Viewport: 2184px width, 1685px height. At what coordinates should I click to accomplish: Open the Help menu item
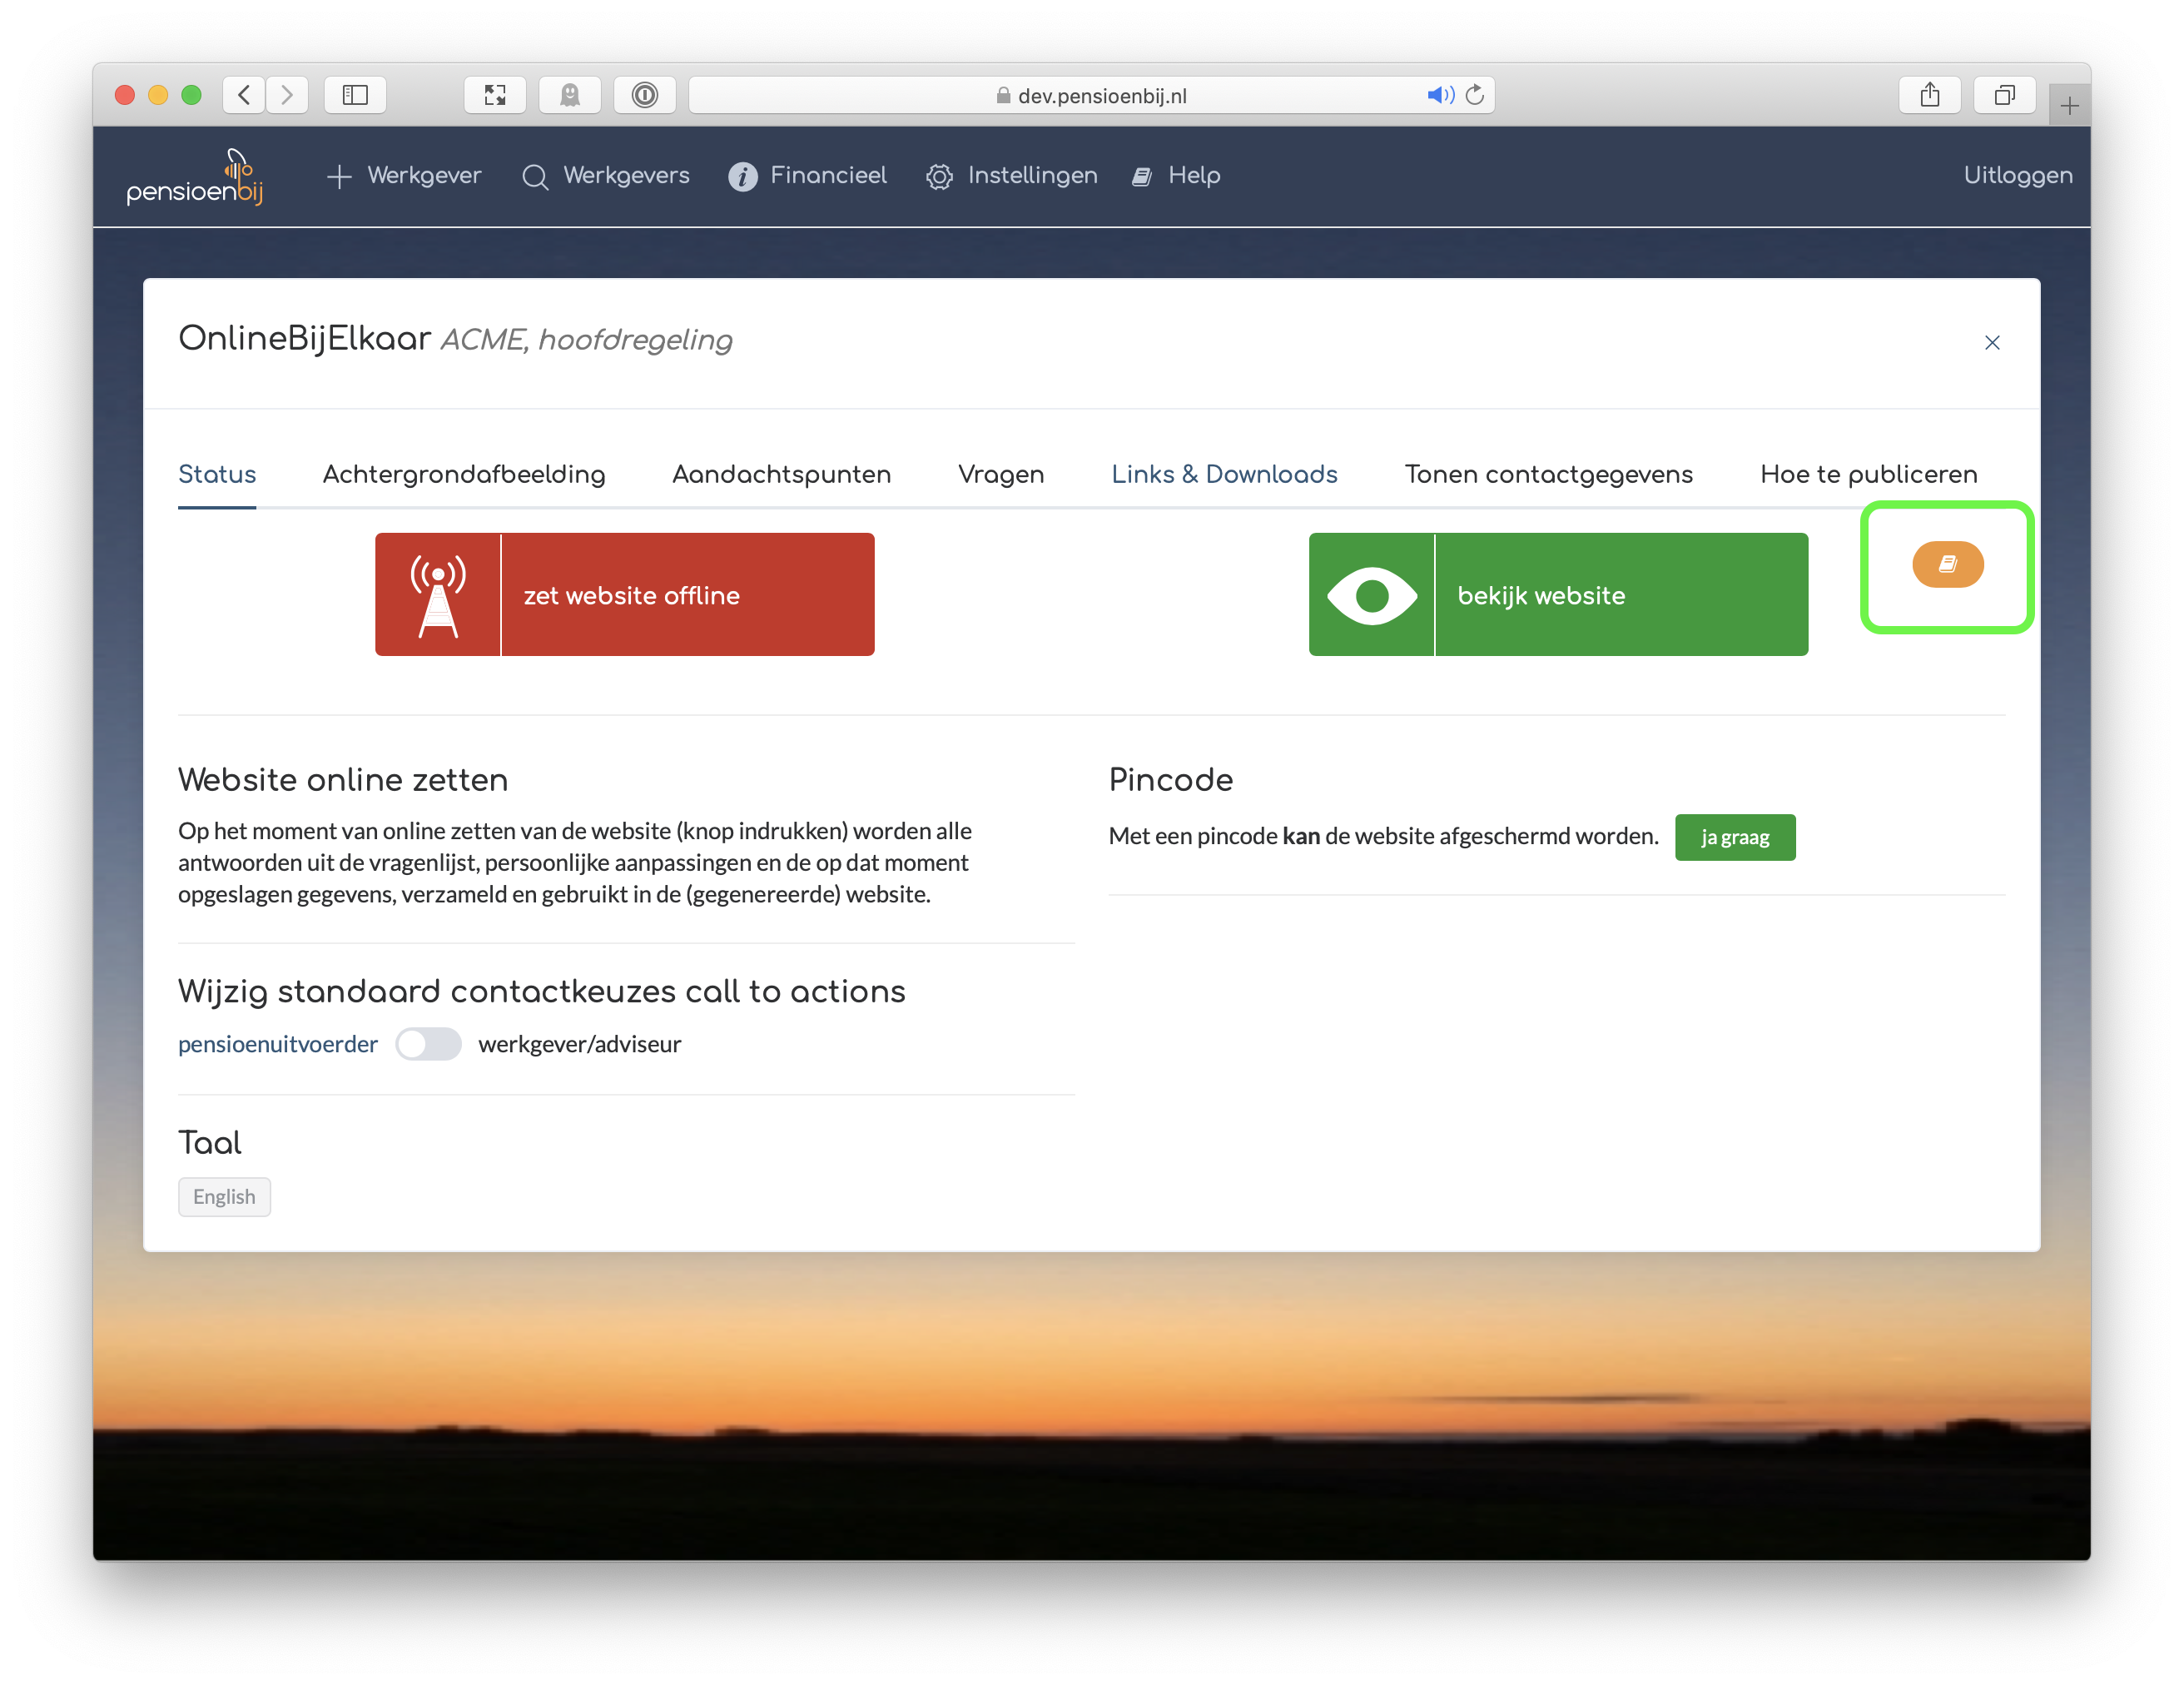(x=1176, y=176)
